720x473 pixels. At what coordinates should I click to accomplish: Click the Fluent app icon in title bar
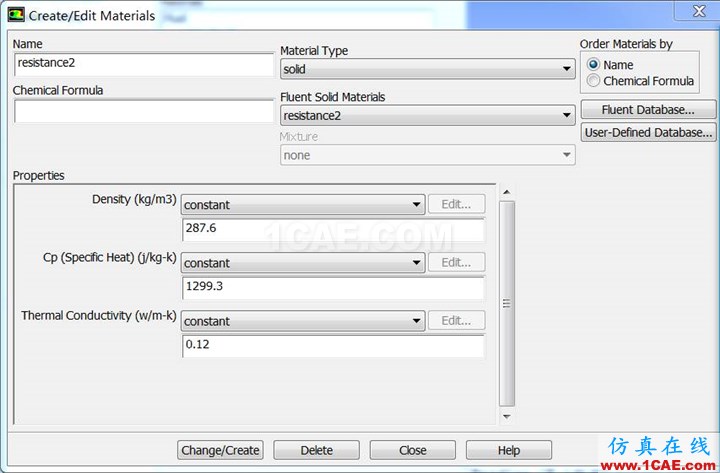click(16, 15)
